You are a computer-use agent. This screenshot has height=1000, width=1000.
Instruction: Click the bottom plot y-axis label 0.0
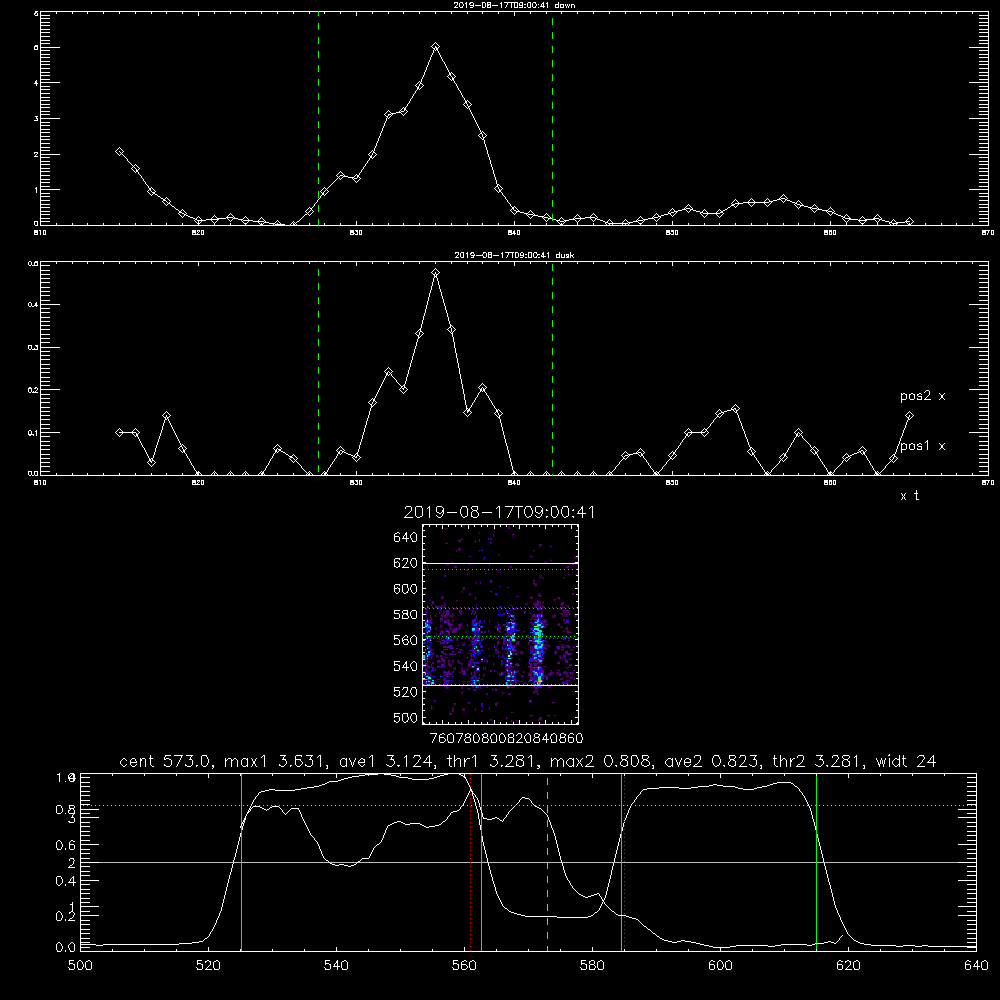(x=66, y=947)
